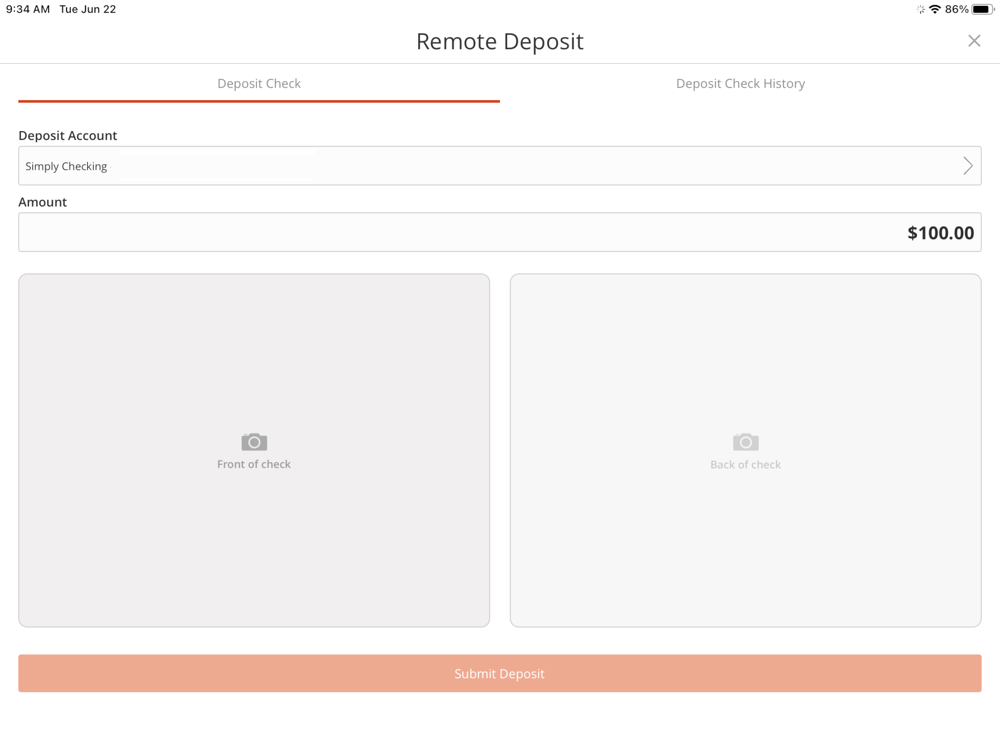Tap the battery icon in status bar

983,9
